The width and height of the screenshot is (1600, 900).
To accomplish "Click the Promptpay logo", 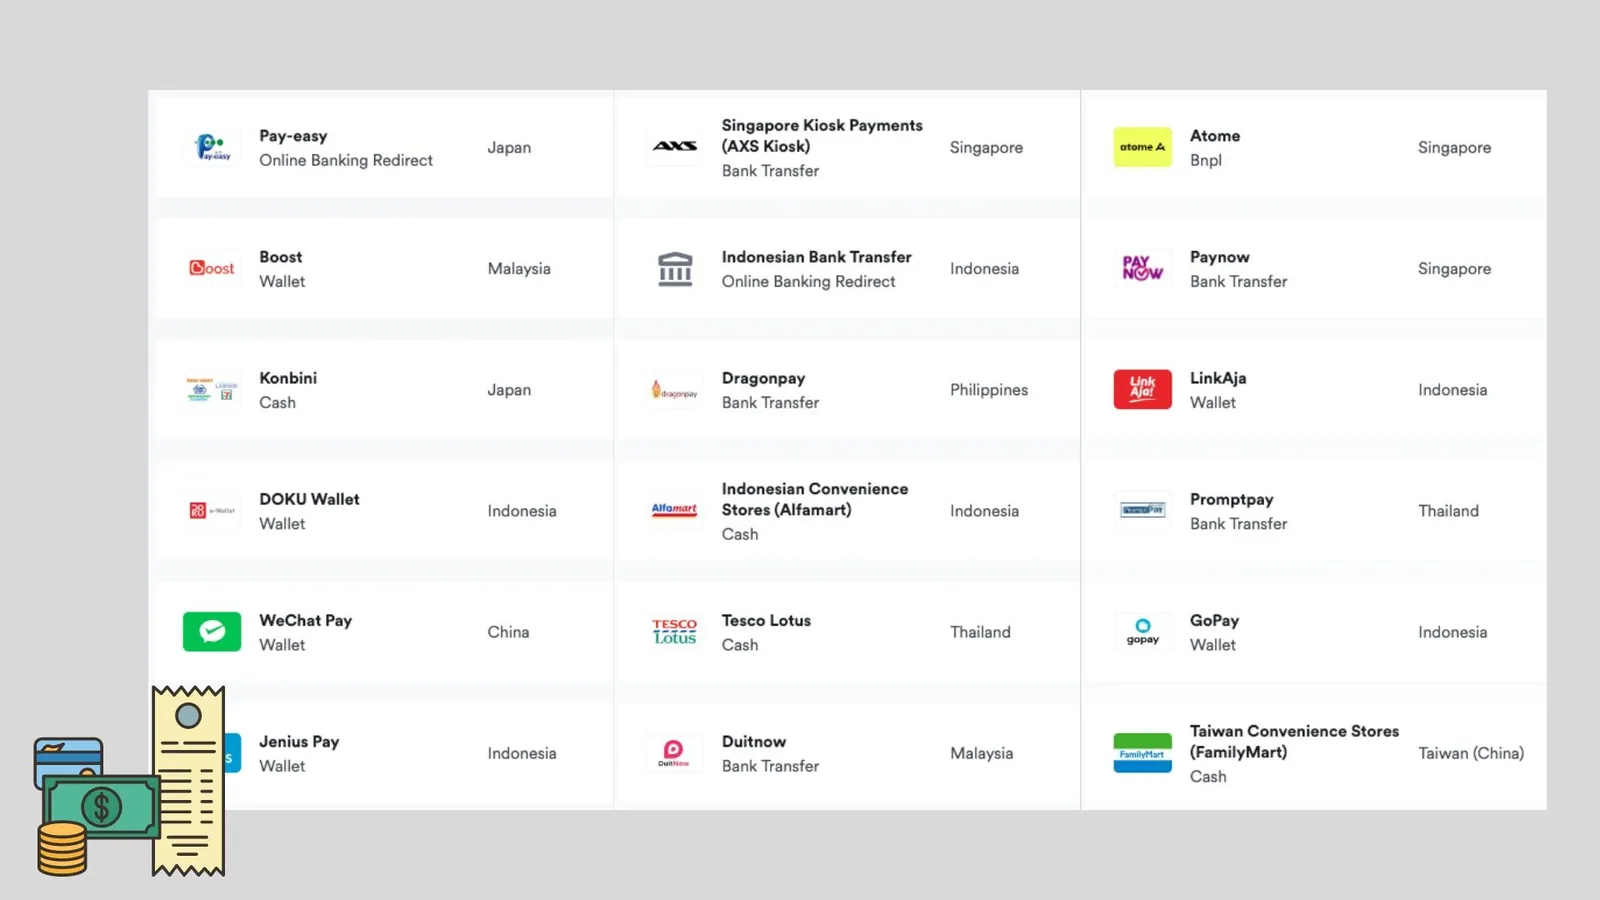I will (1142, 510).
